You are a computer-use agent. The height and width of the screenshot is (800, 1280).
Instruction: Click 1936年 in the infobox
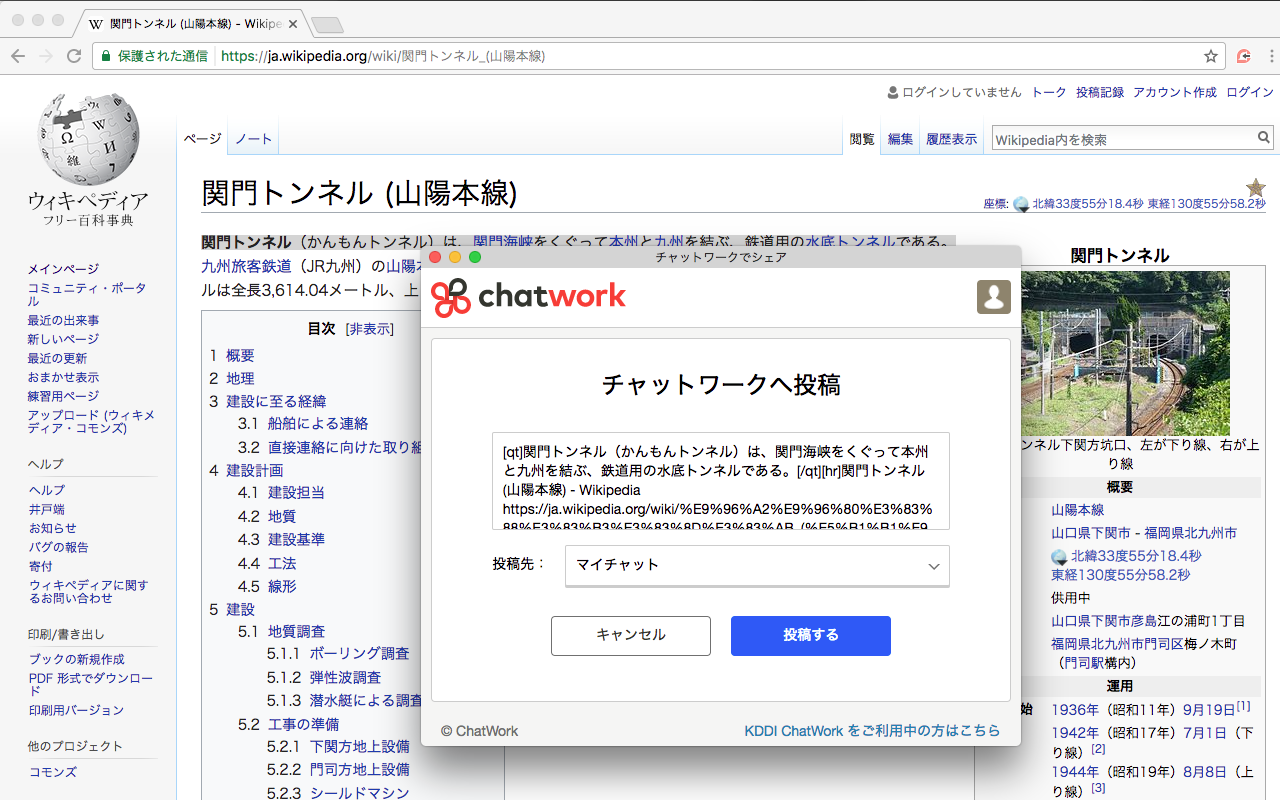click(1075, 709)
